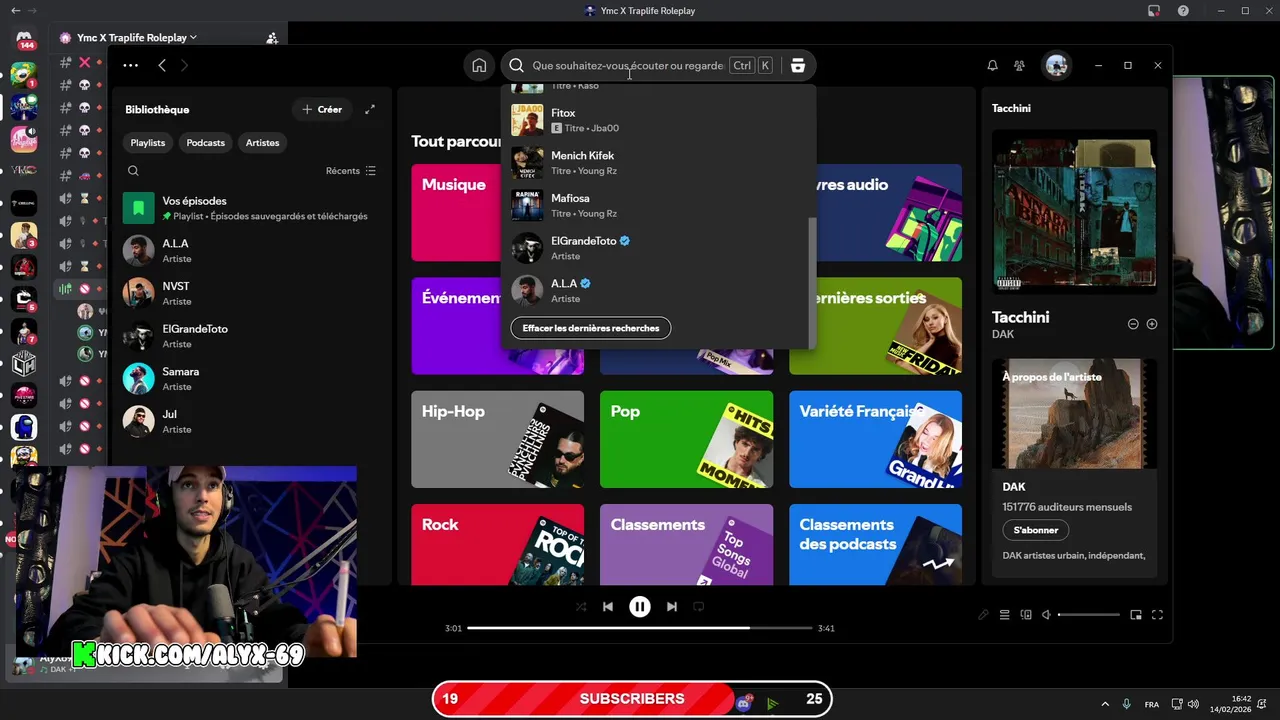This screenshot has height=720, width=1280.
Task: Open the Récents sort dropdown
Action: pyautogui.click(x=351, y=171)
